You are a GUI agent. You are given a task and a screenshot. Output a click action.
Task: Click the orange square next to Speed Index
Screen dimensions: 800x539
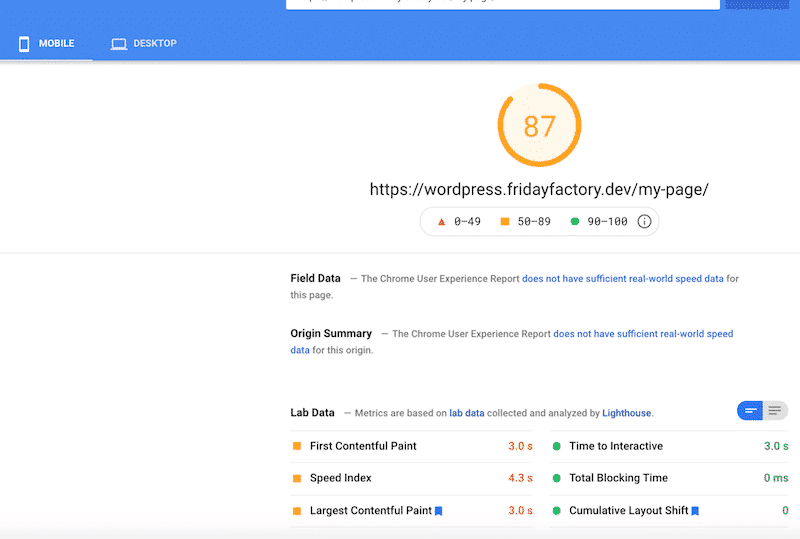(297, 478)
